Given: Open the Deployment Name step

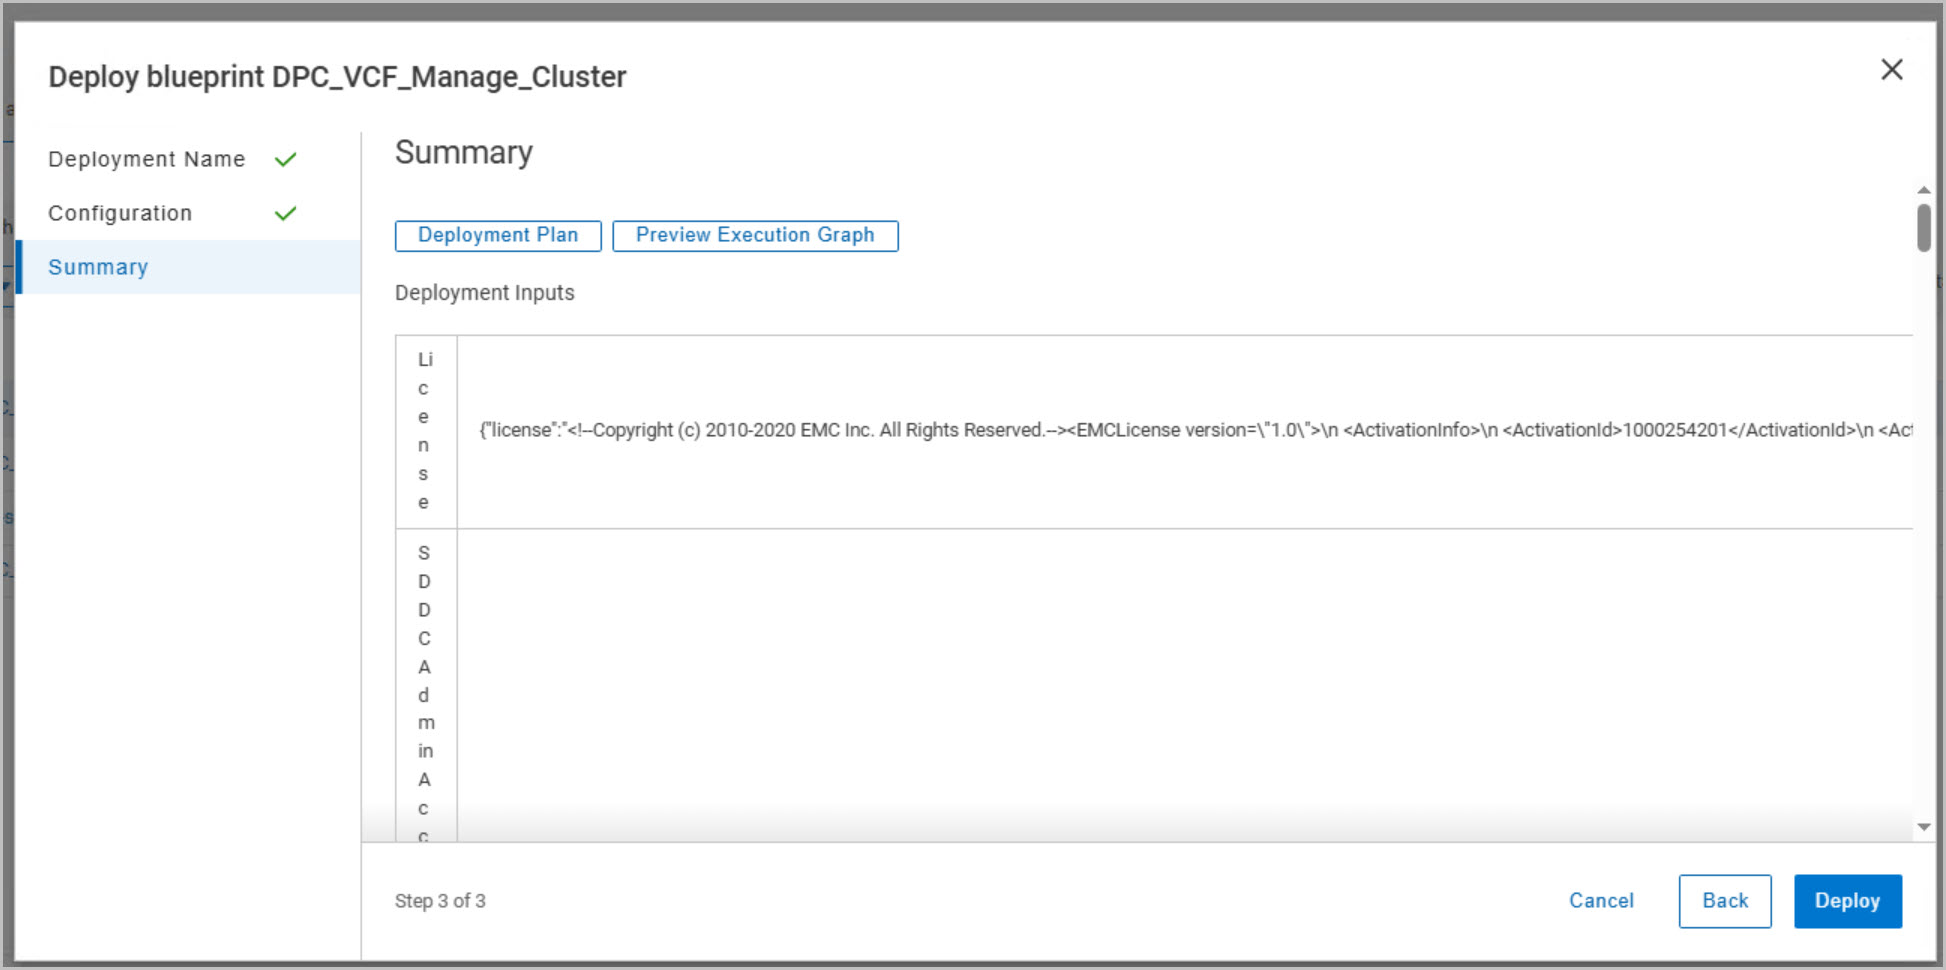Looking at the screenshot, I should click(147, 160).
